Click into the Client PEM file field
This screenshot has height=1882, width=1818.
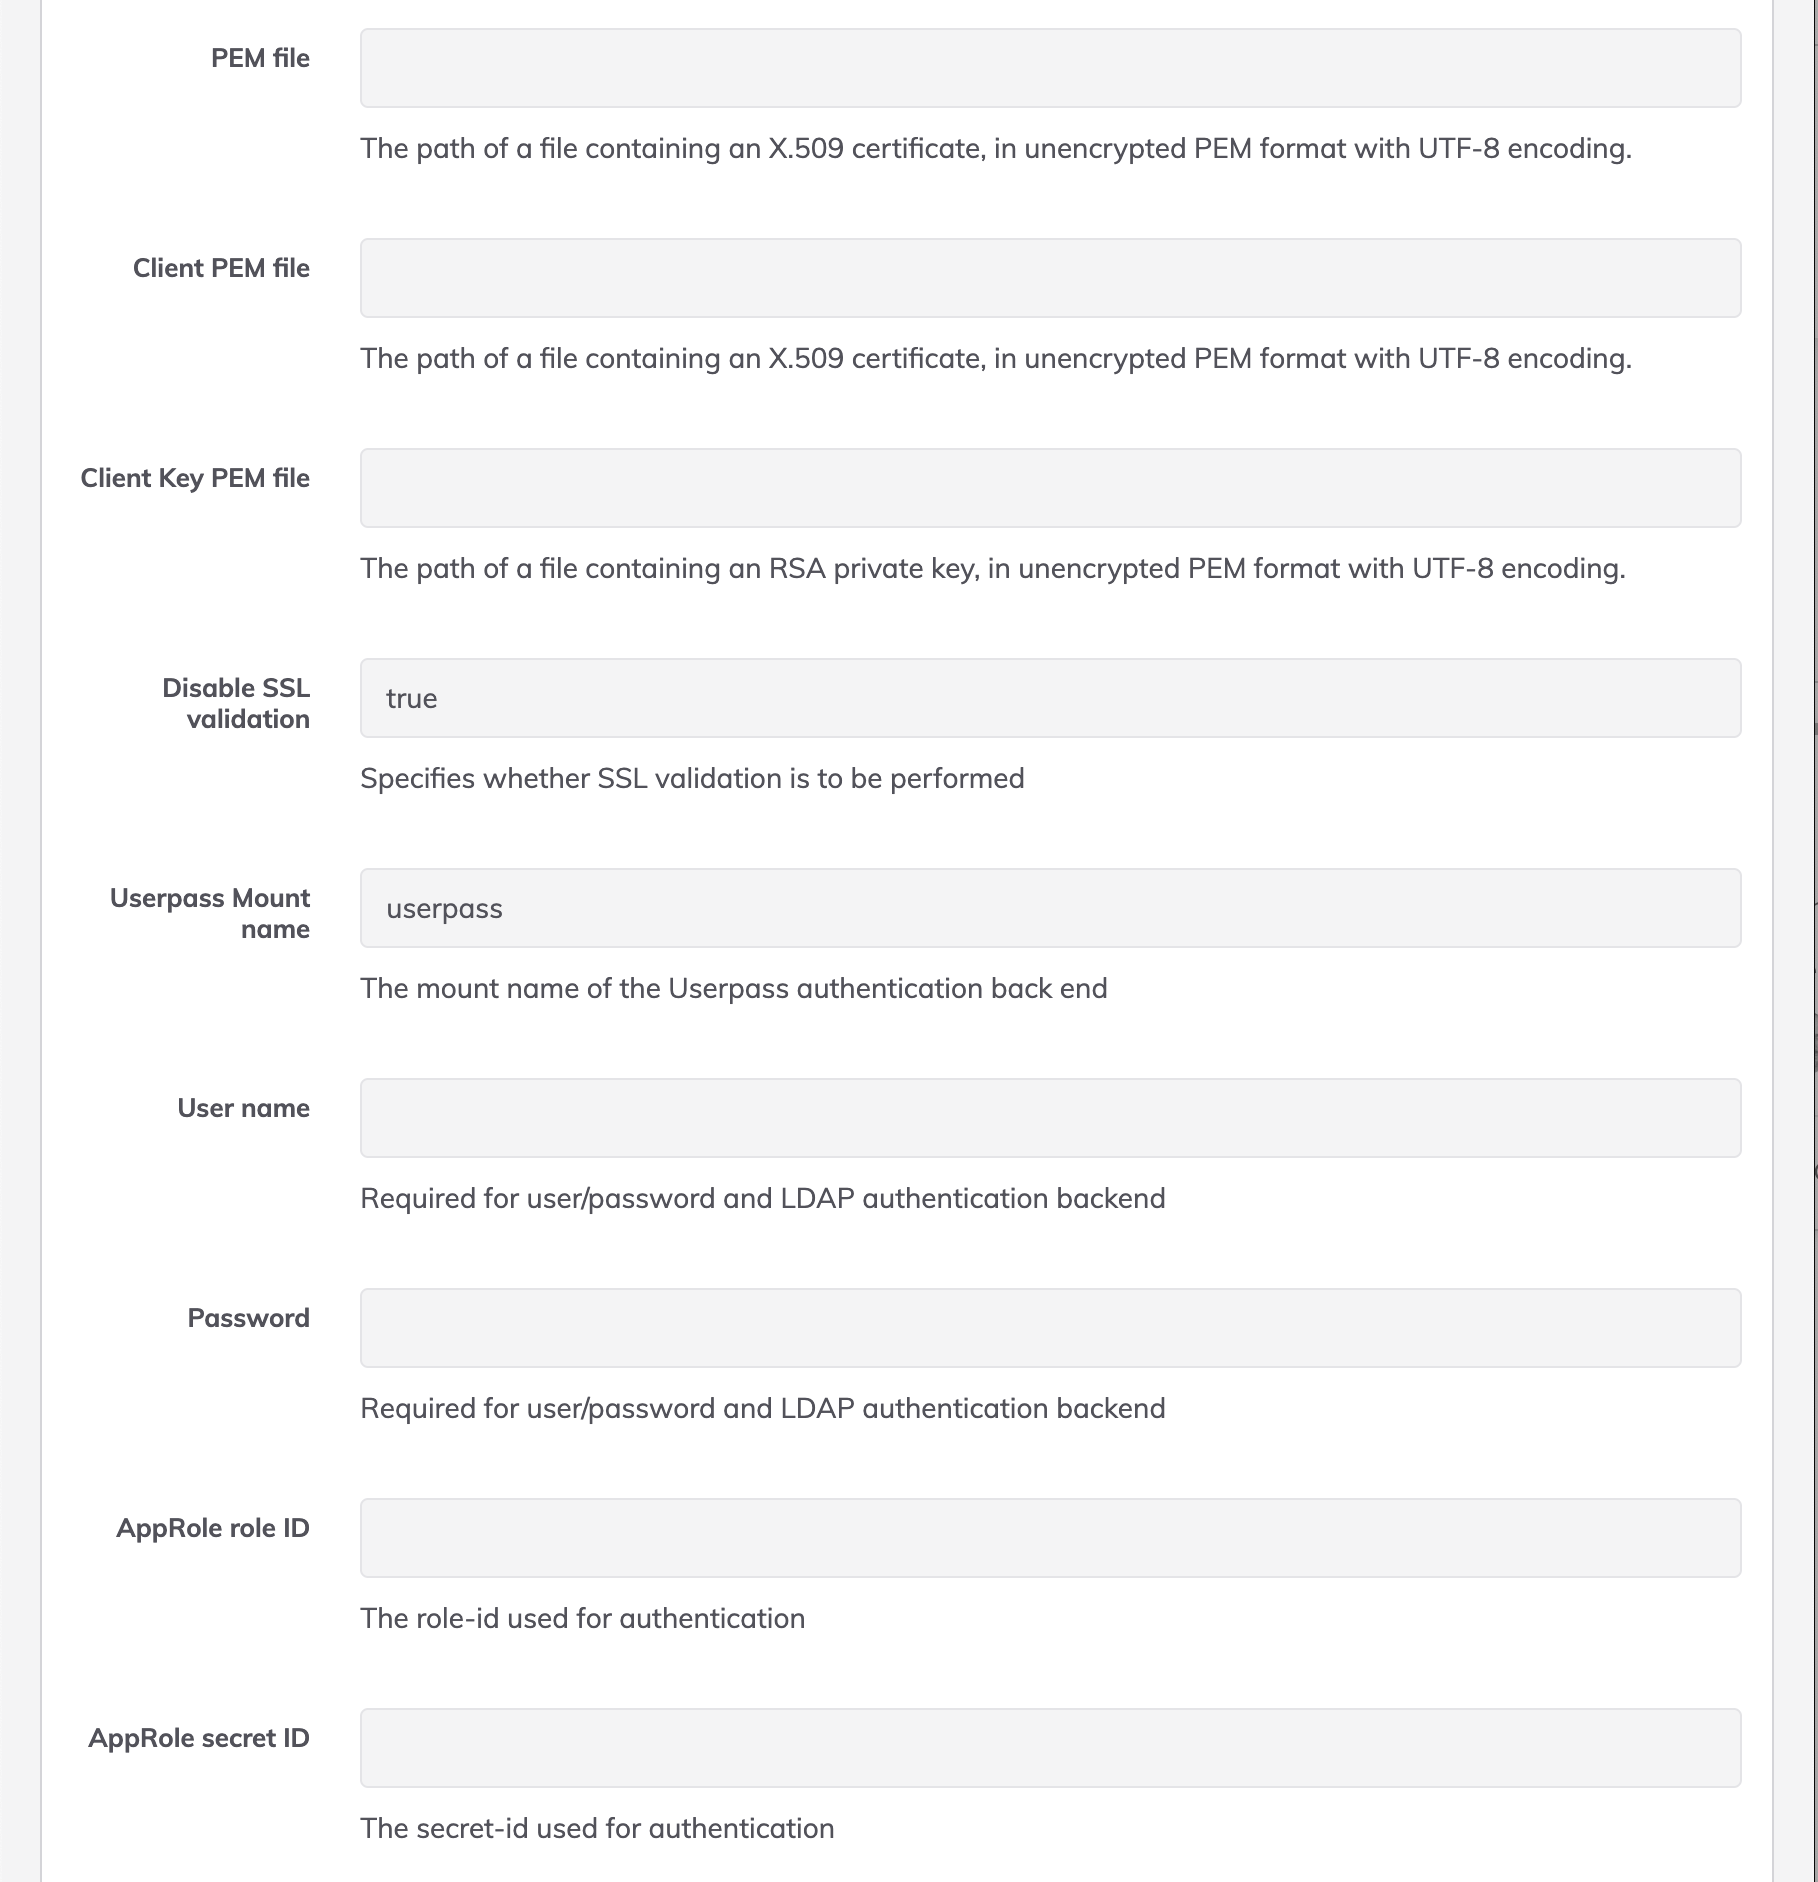coord(1050,278)
